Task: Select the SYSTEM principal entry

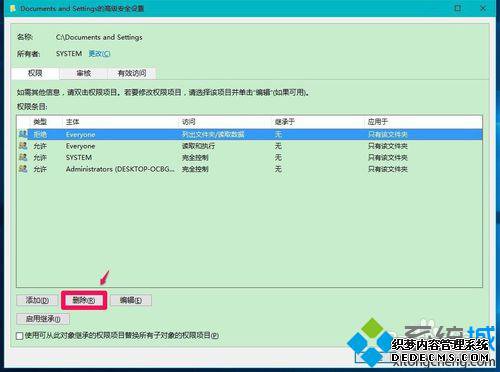Action: (x=249, y=157)
